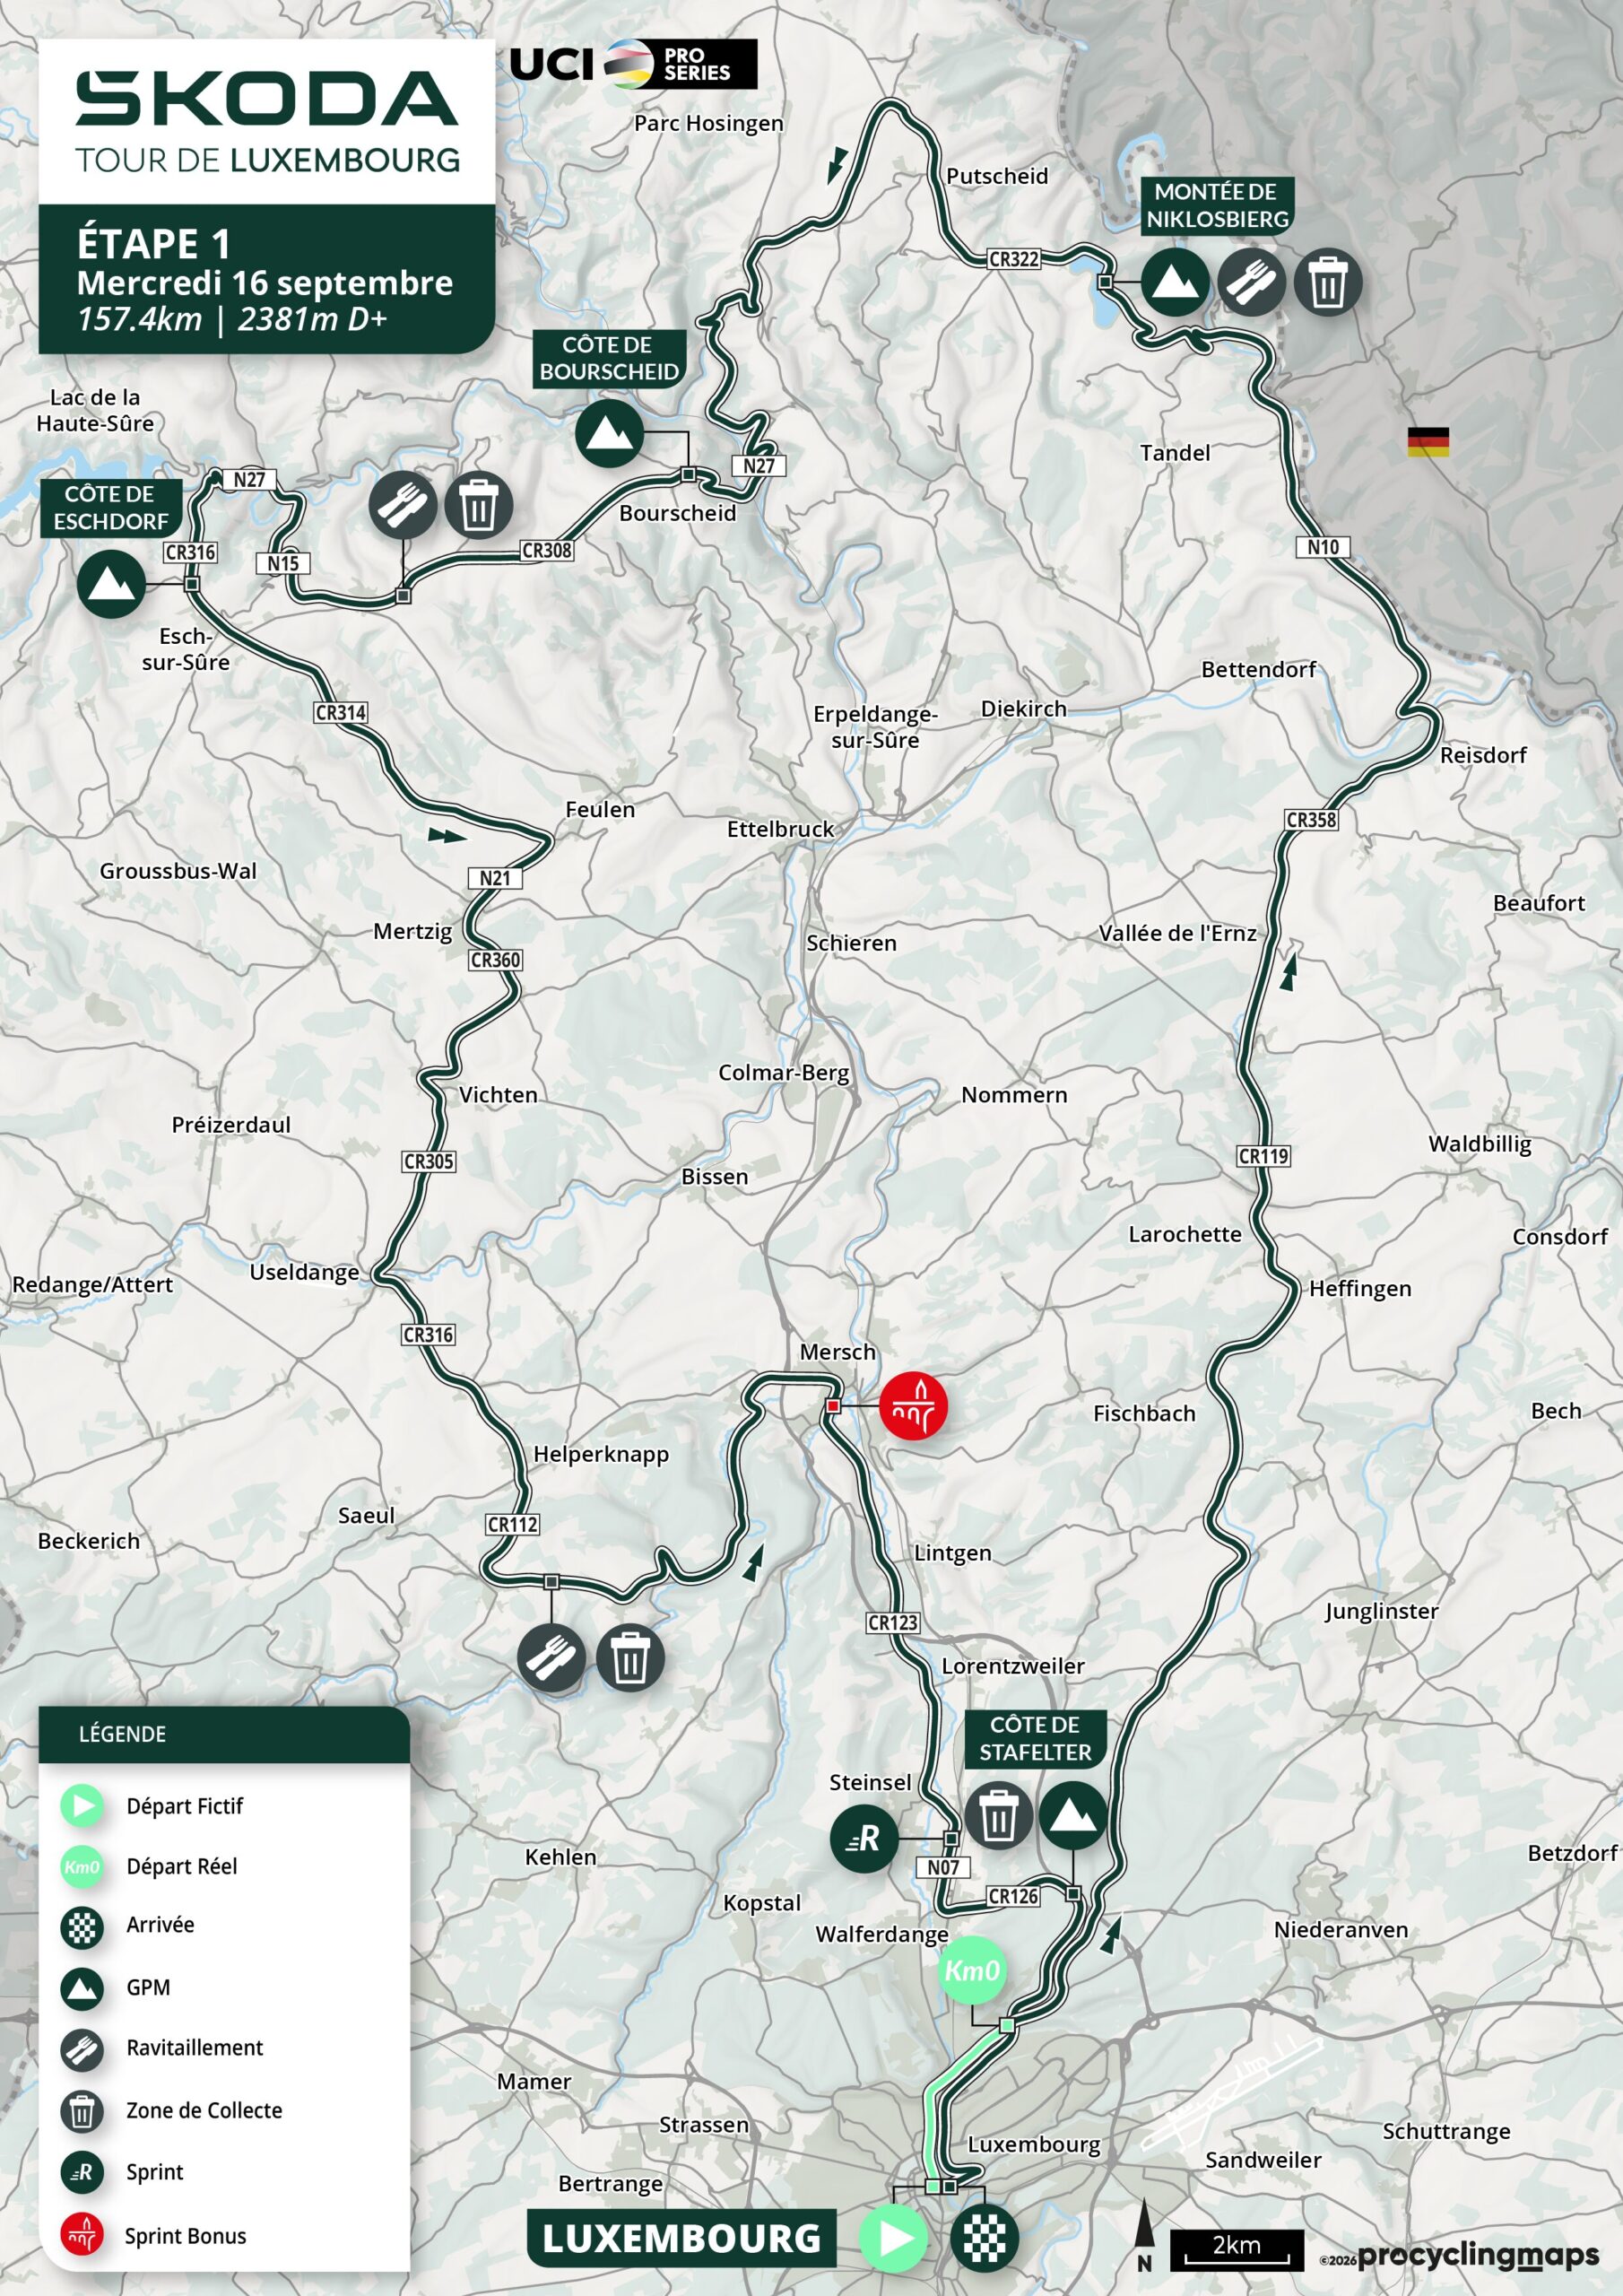
Task: Click the "Côte de Stafelter" climb label
Action: [x=1035, y=1739]
